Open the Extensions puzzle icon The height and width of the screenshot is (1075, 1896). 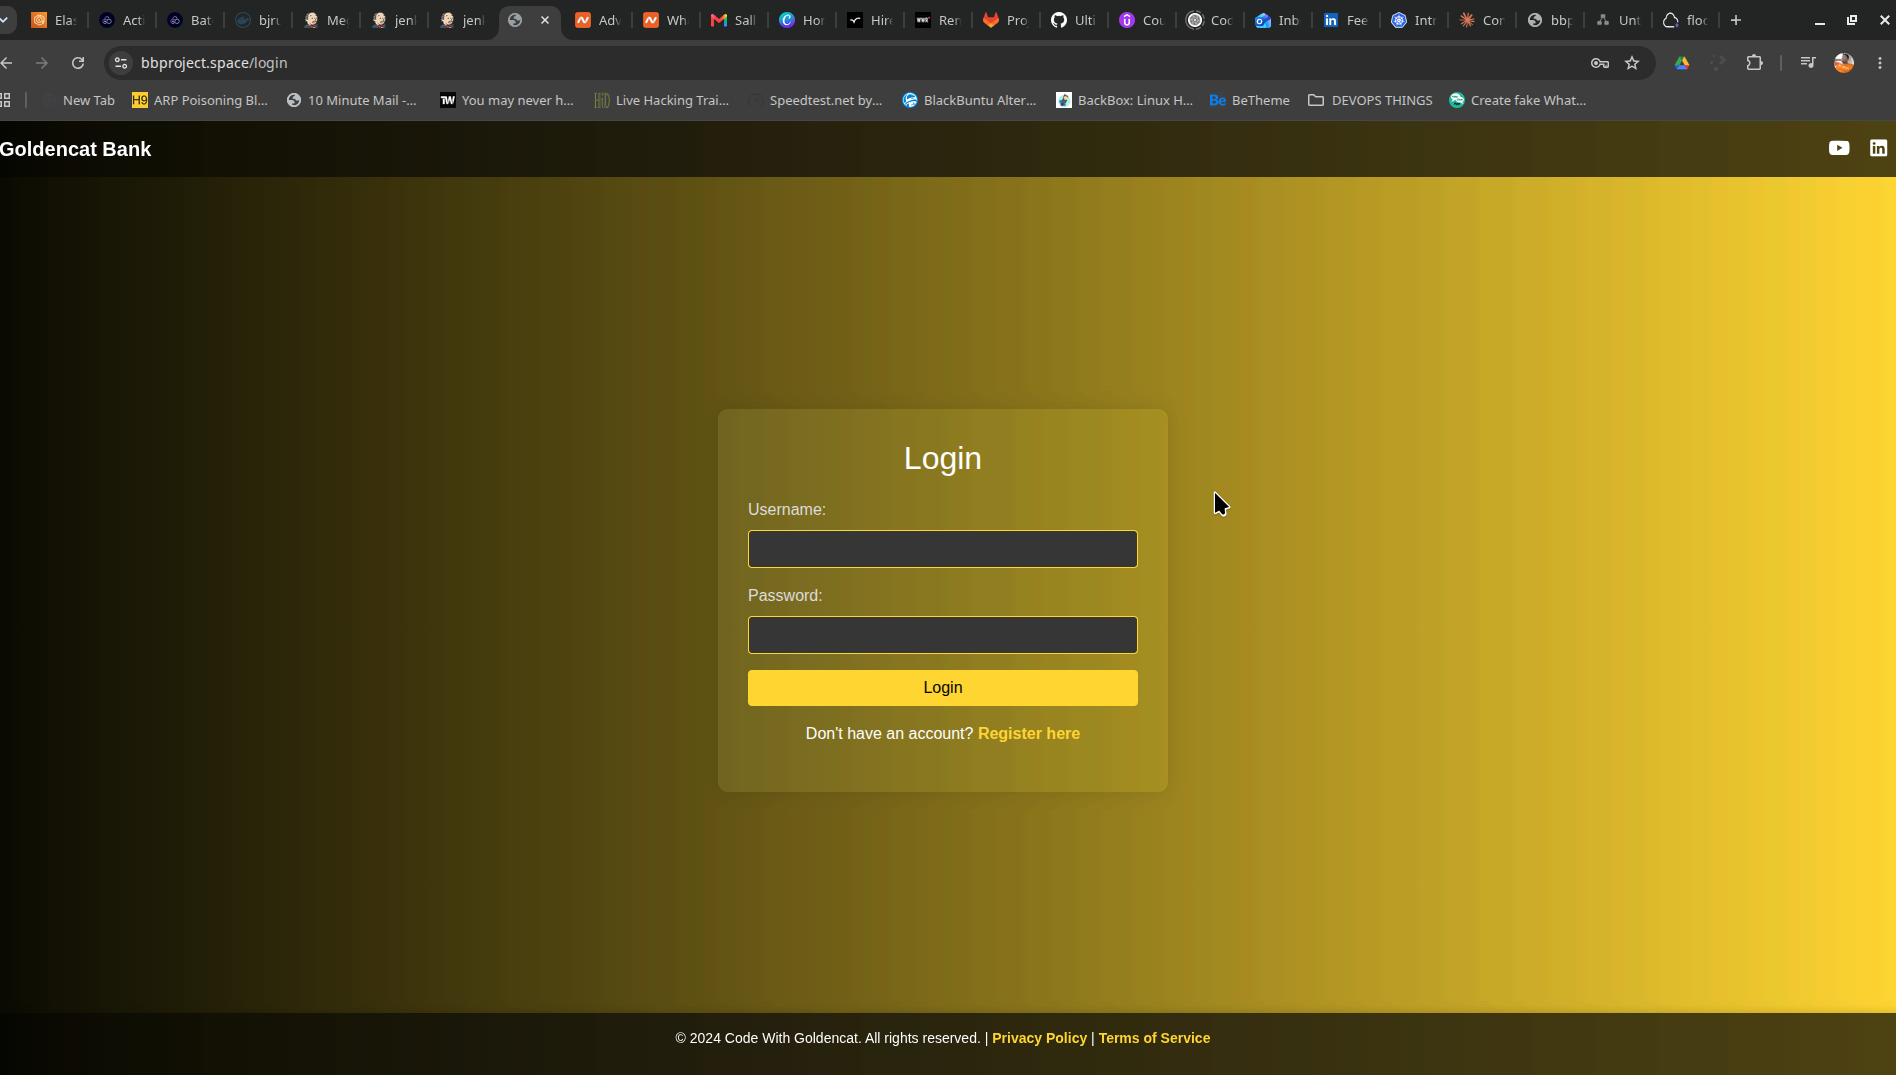(x=1754, y=63)
